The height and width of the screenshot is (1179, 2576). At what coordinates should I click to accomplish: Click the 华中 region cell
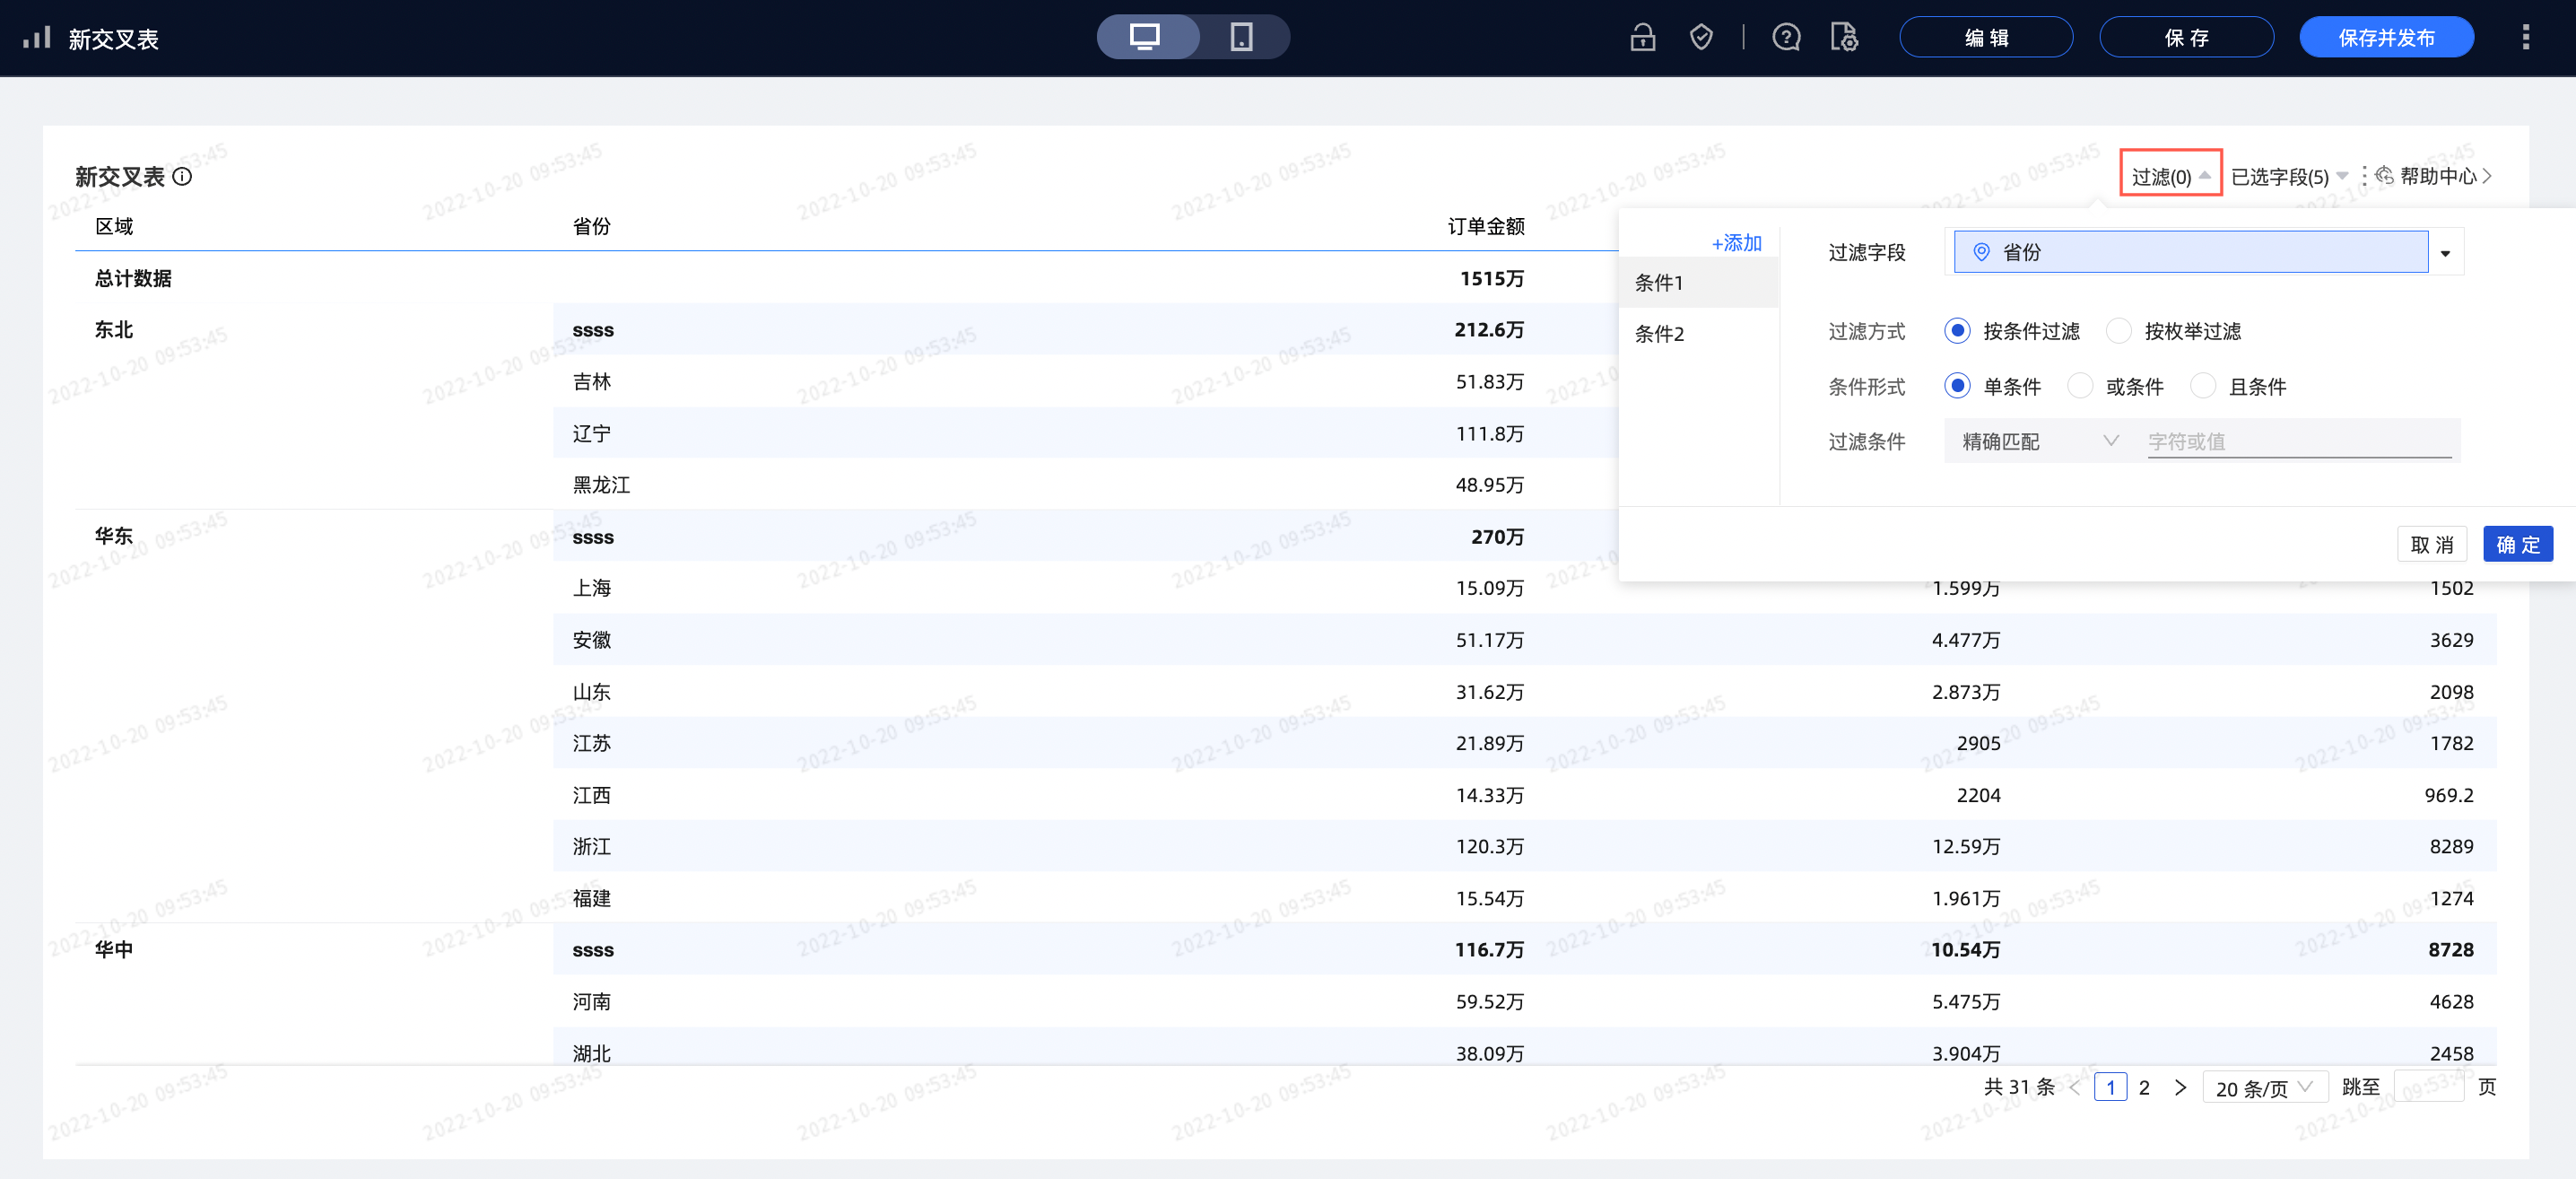[114, 950]
